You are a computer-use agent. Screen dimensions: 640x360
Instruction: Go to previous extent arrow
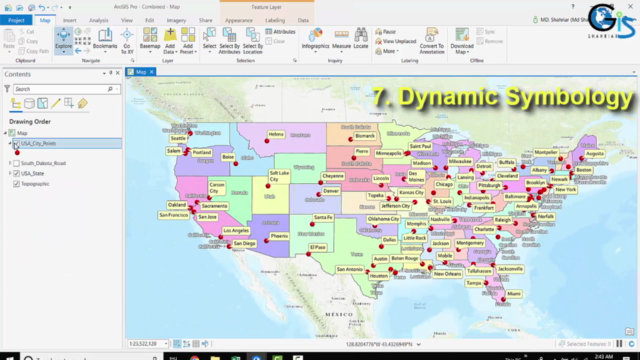pyautogui.click(x=78, y=51)
